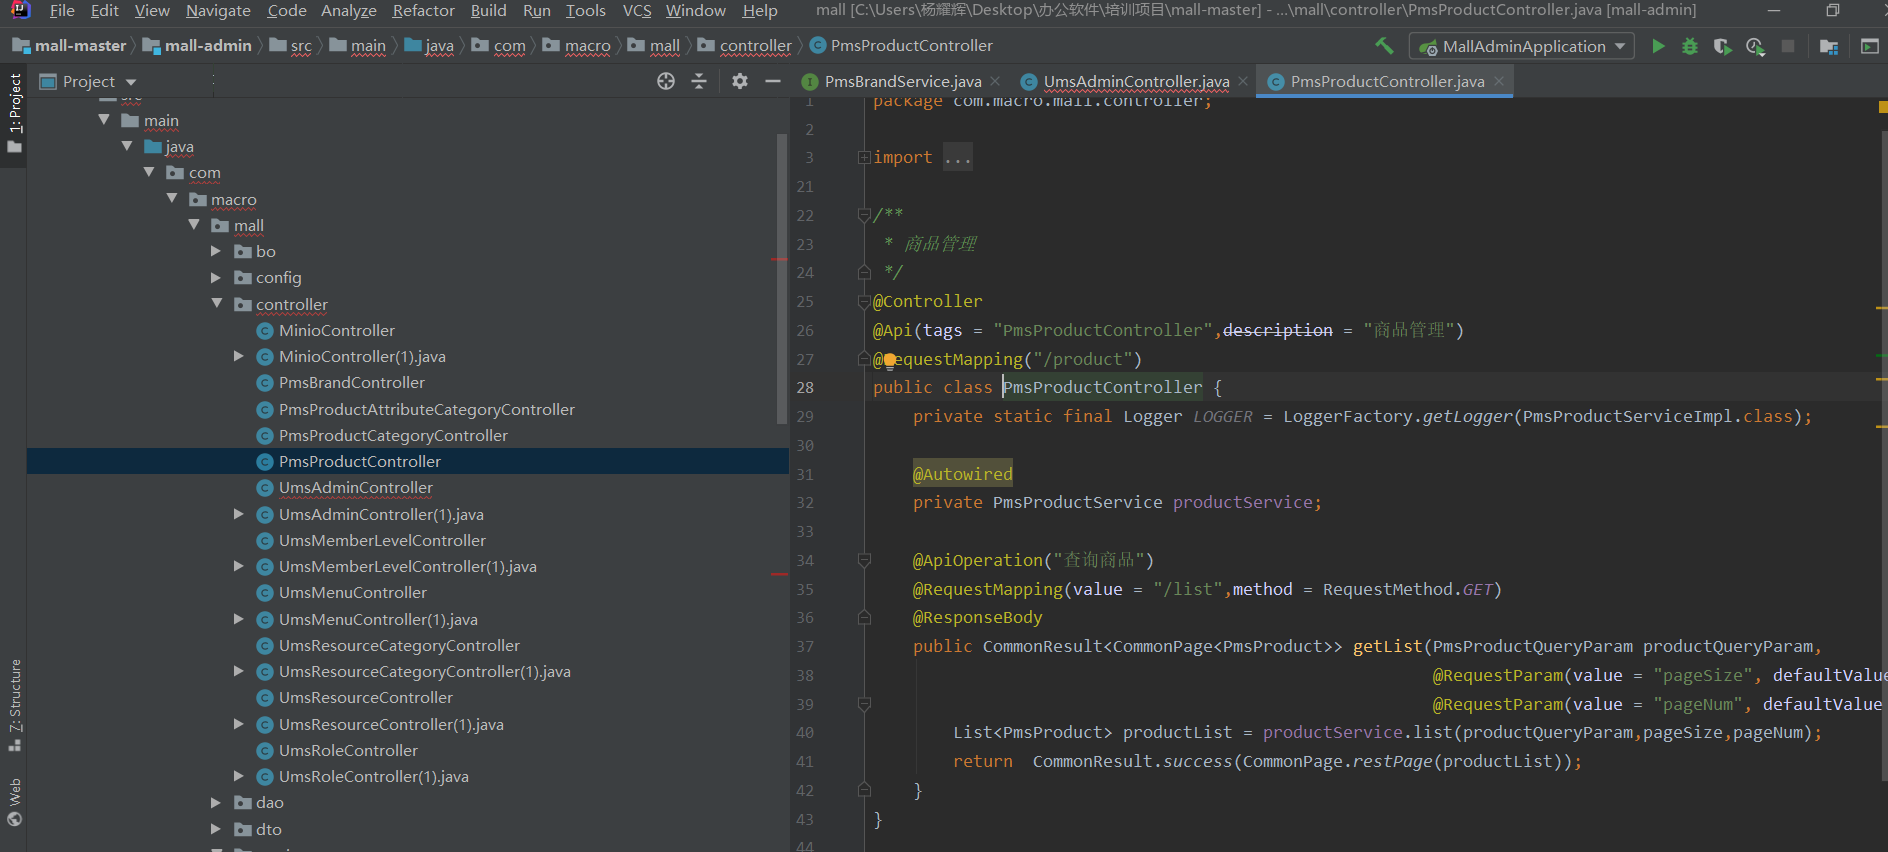This screenshot has width=1888, height=852.
Task: Click the class icon of MinioController
Action: [x=265, y=331]
